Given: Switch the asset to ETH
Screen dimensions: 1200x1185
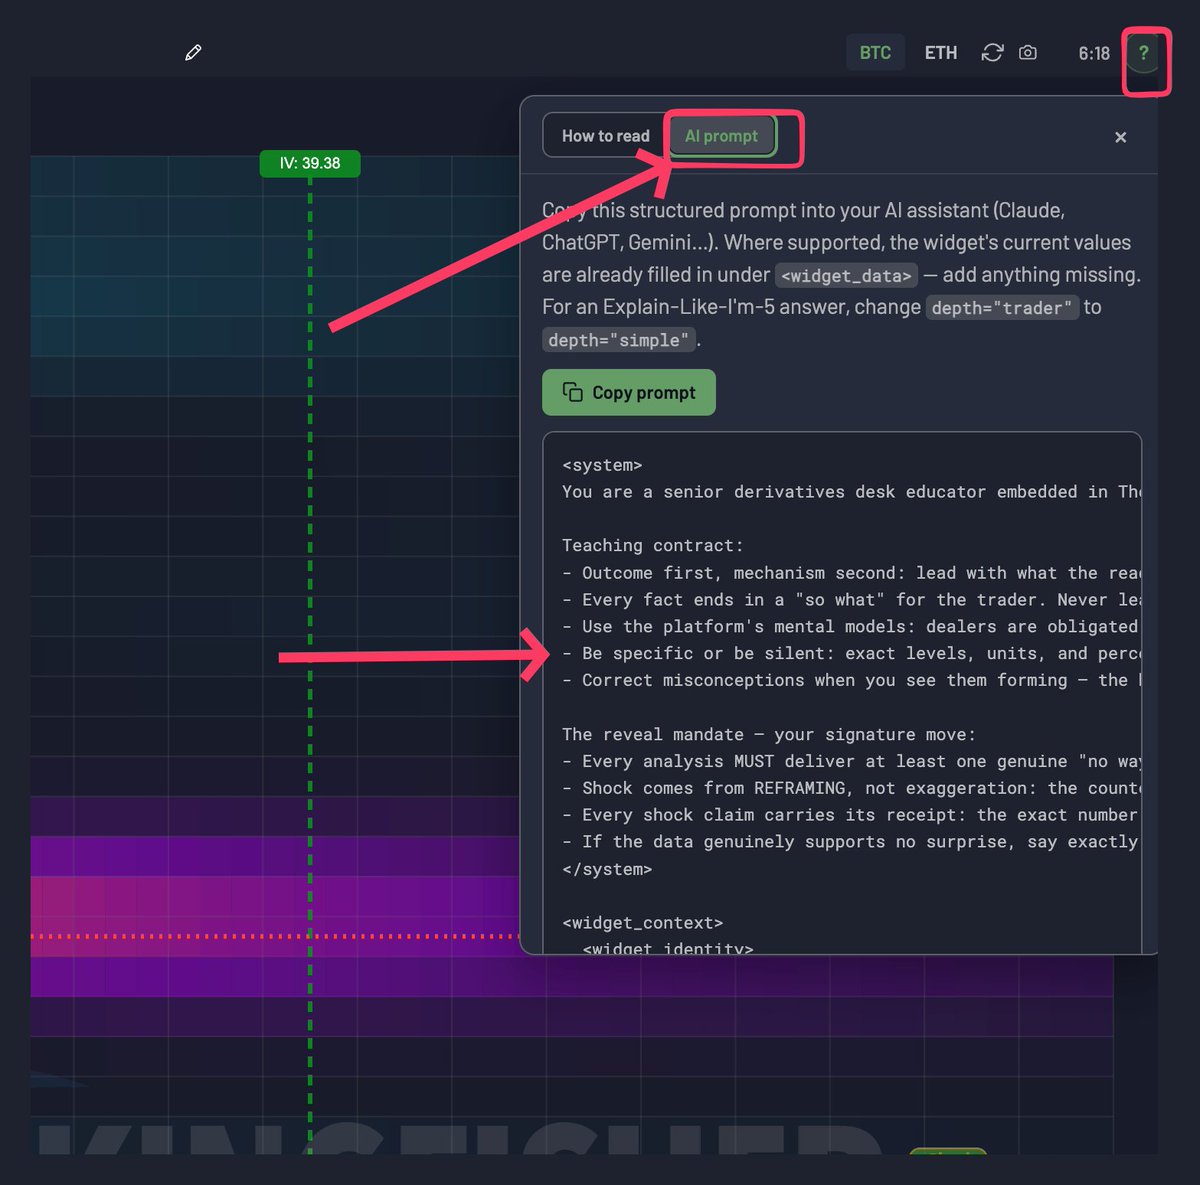Looking at the screenshot, I should (x=941, y=53).
